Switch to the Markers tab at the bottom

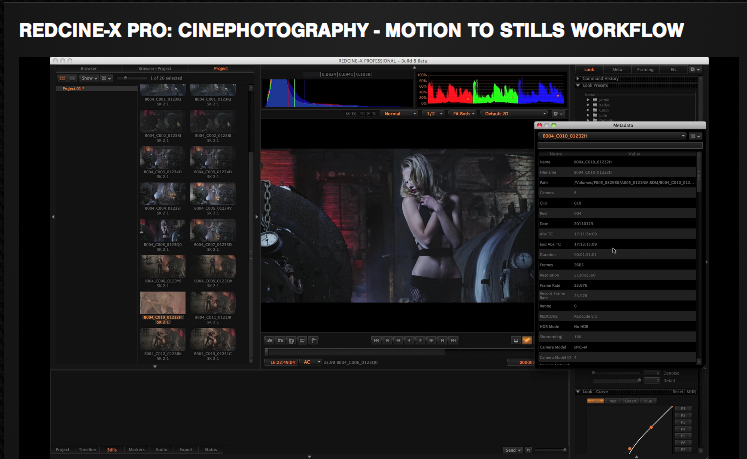tap(136, 450)
